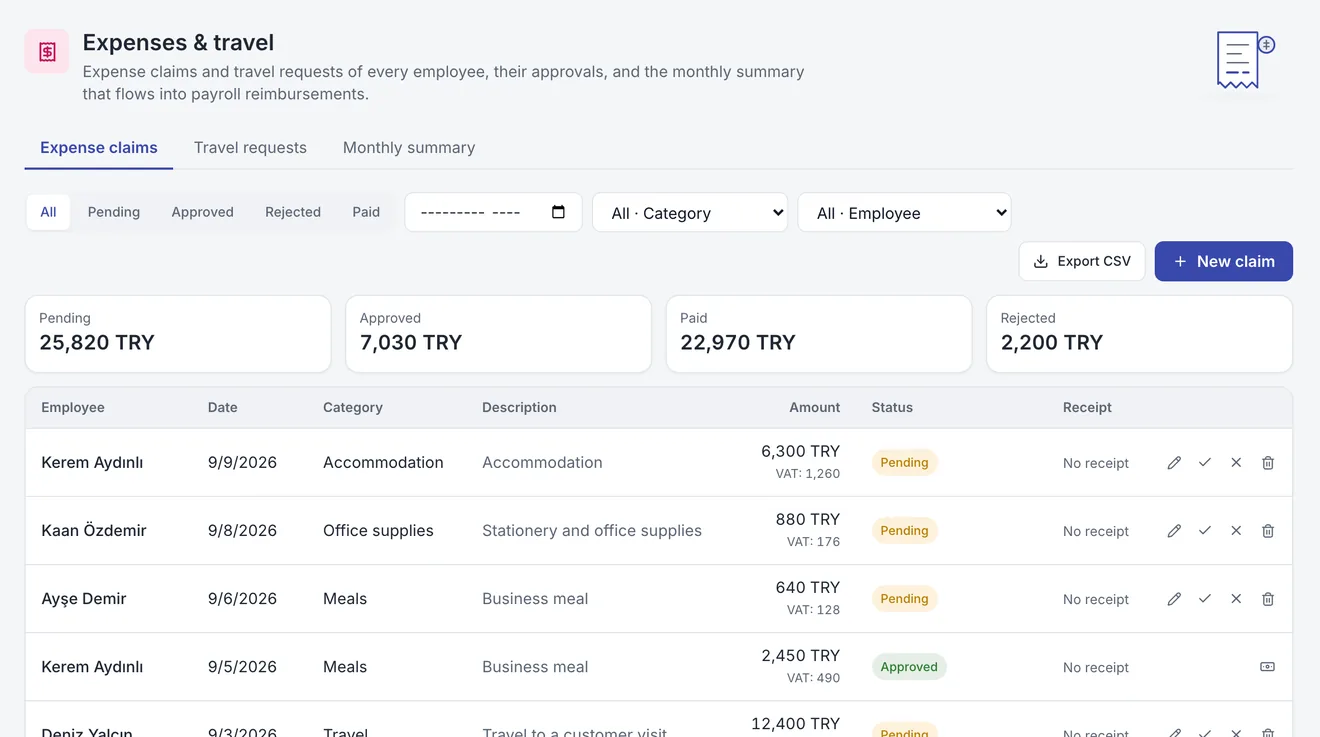The width and height of the screenshot is (1320, 737).
Task: Show All claims status filter
Action: (48, 212)
